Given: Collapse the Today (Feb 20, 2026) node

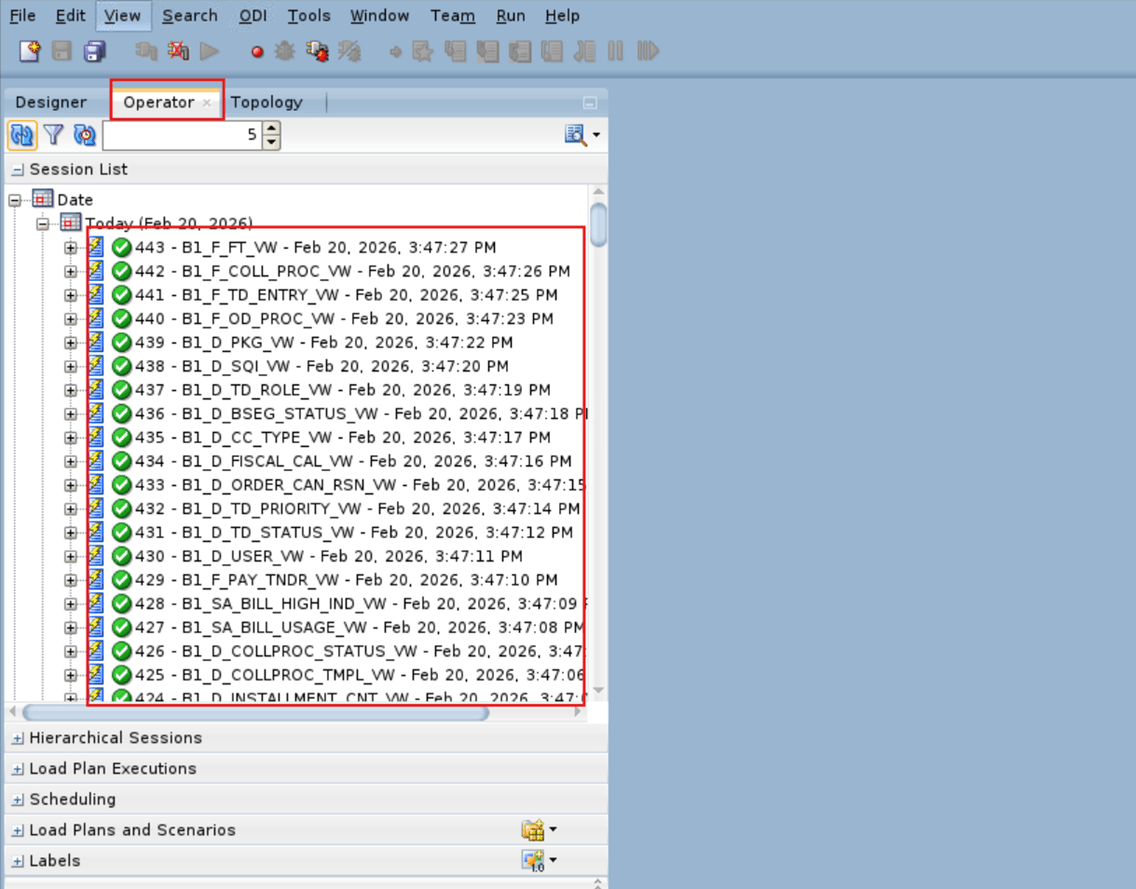Looking at the screenshot, I should 43,224.
